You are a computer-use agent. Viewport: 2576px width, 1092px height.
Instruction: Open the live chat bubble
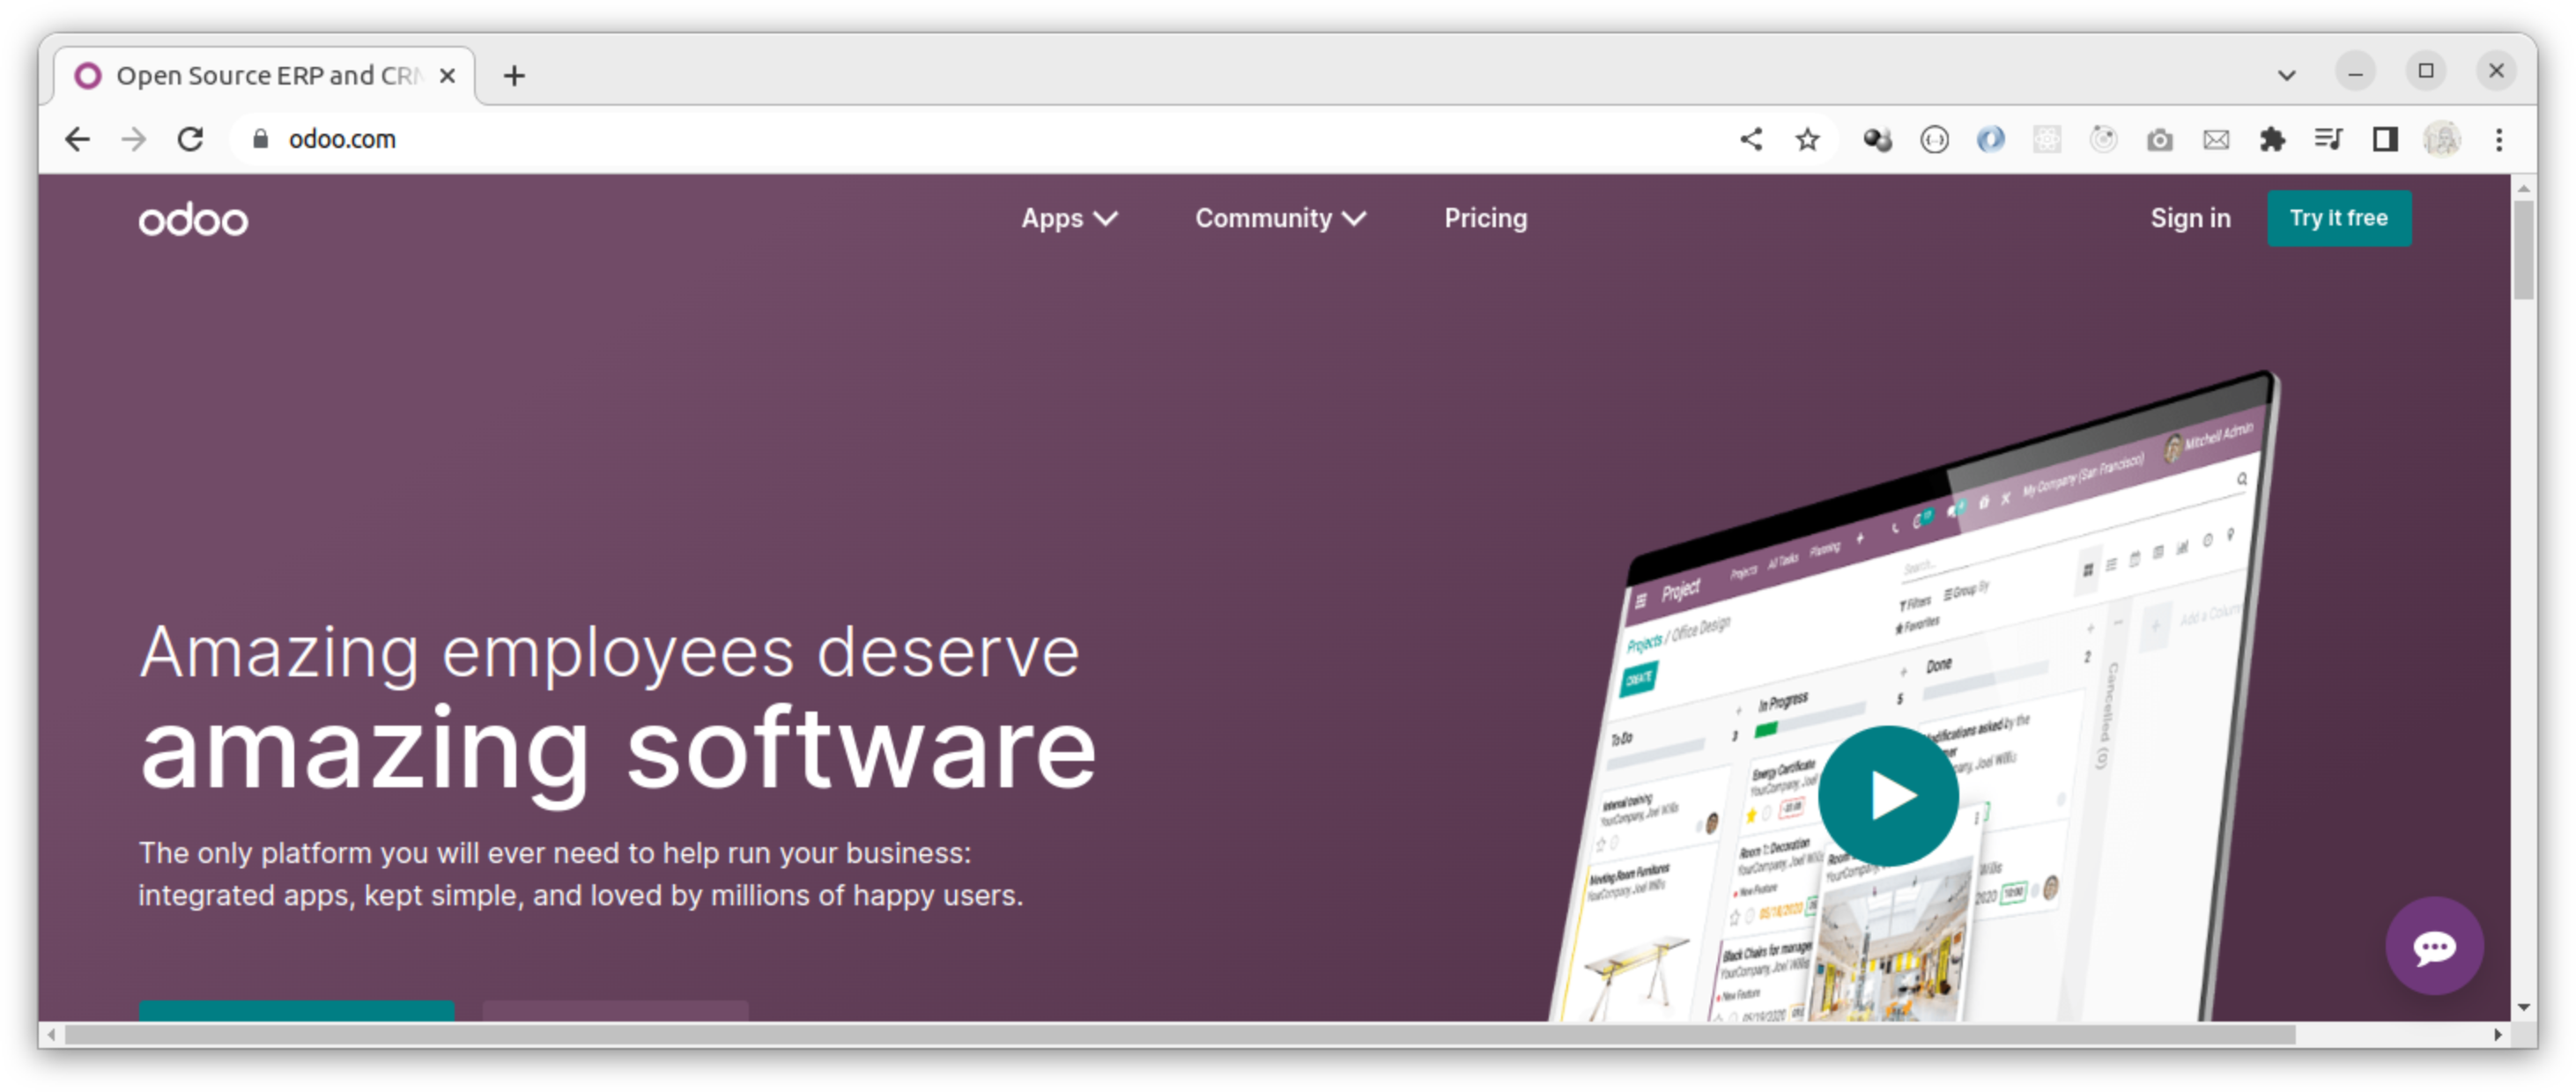click(x=2435, y=946)
